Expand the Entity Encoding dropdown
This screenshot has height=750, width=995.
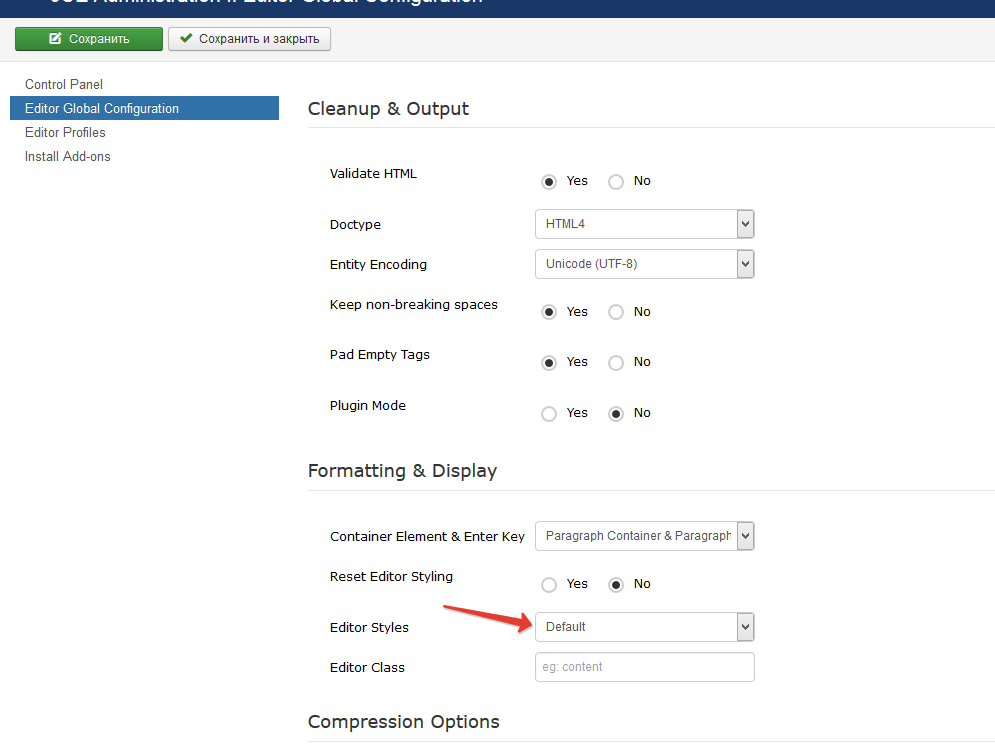[644, 264]
